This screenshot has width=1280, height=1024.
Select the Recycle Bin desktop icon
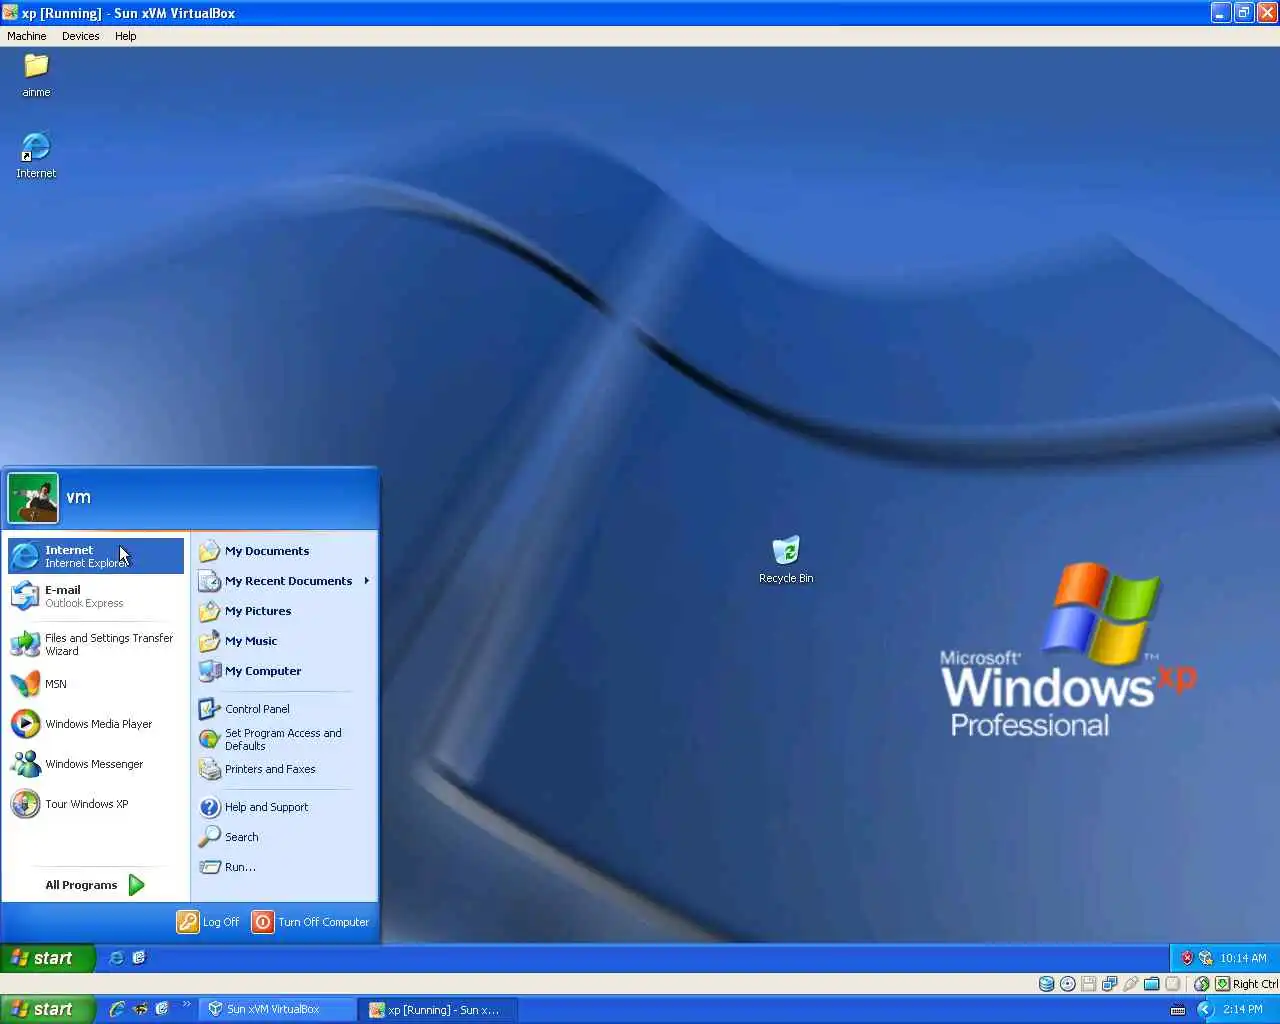coord(786,560)
